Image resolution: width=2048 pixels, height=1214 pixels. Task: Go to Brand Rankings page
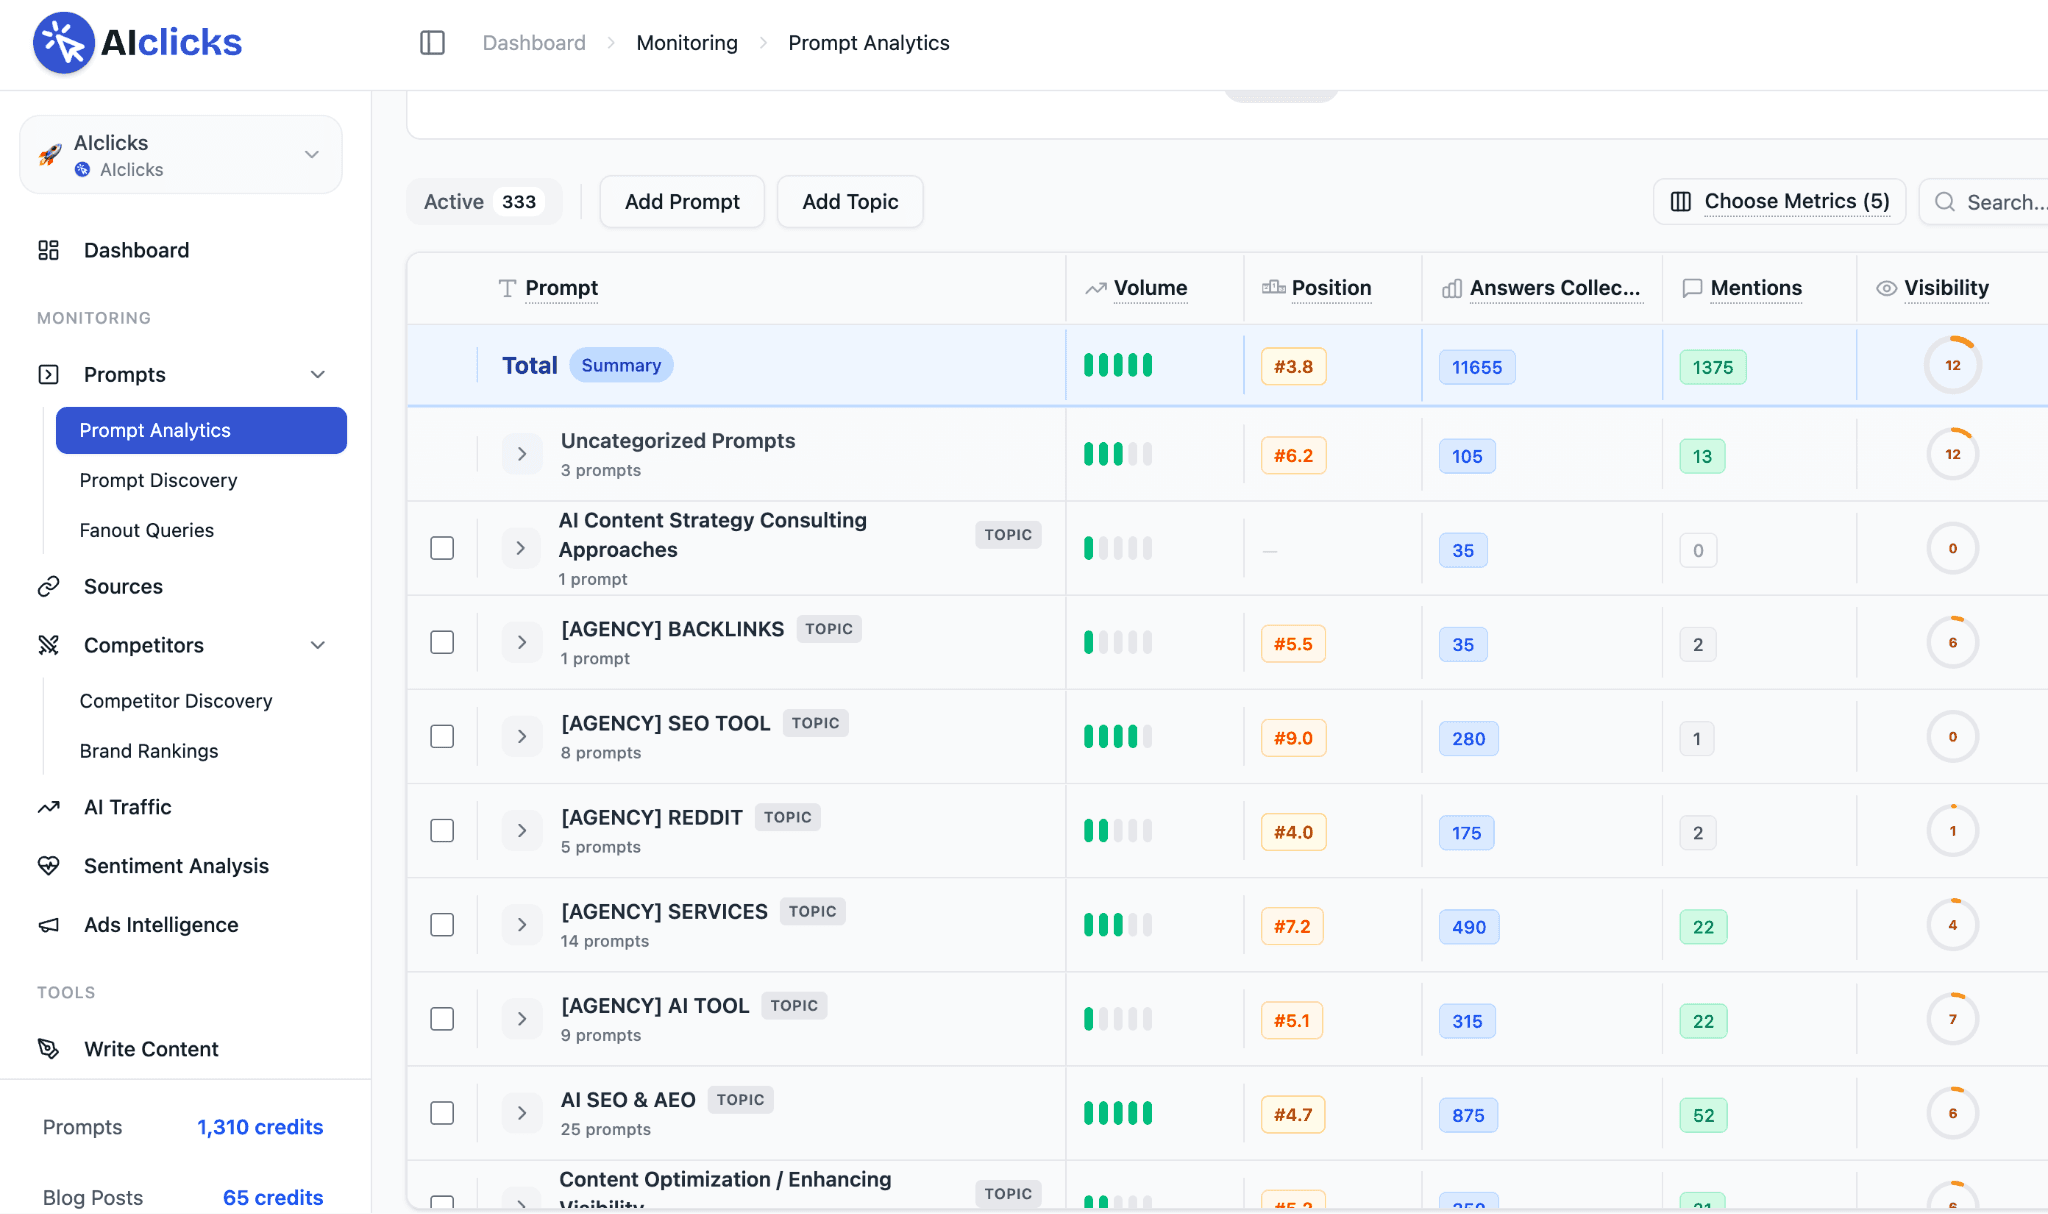point(149,751)
